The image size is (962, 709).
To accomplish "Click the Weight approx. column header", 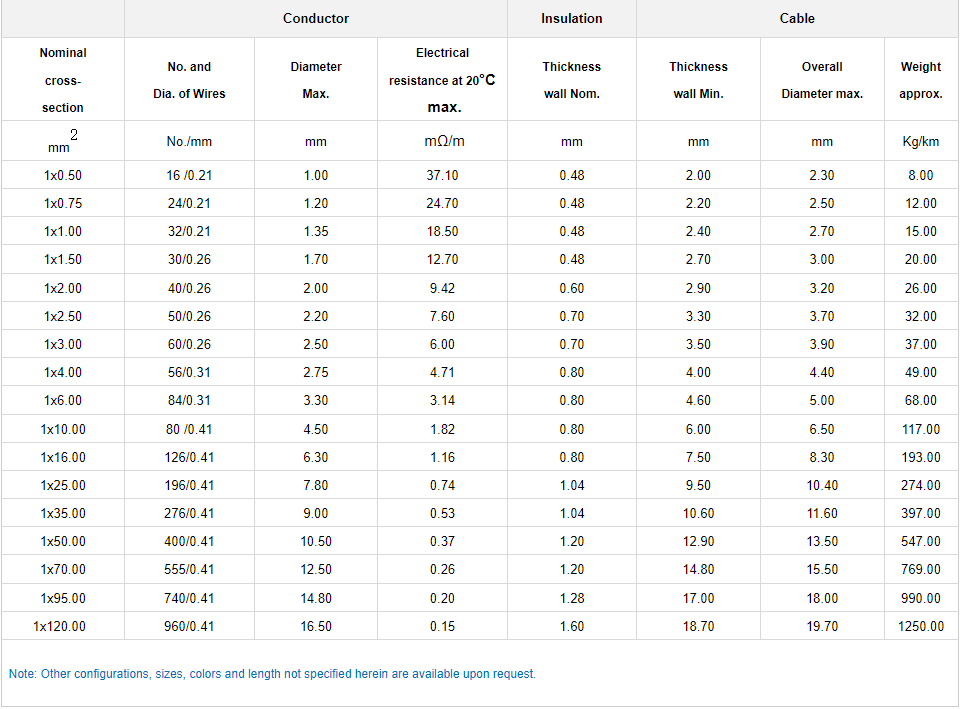I will tap(921, 80).
